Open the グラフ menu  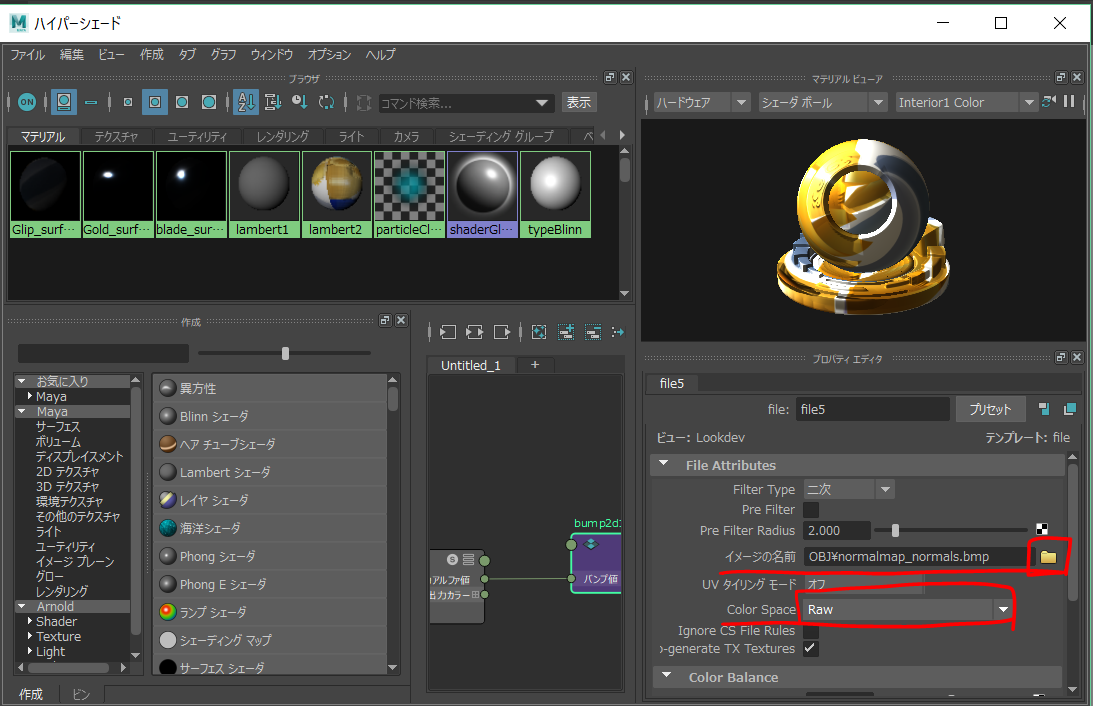coord(224,54)
